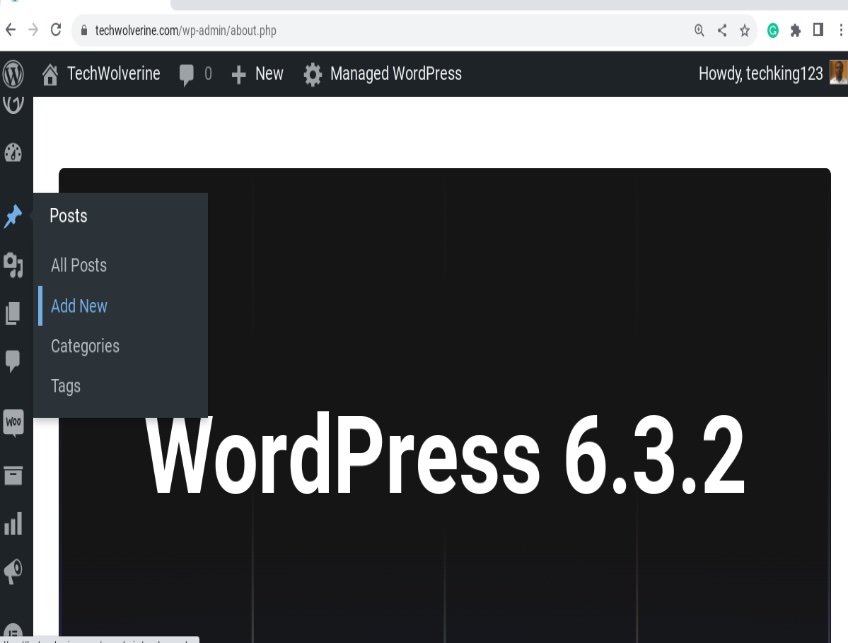Open the Howdy, techking123 account menu
The height and width of the screenshot is (643, 848).
point(760,74)
